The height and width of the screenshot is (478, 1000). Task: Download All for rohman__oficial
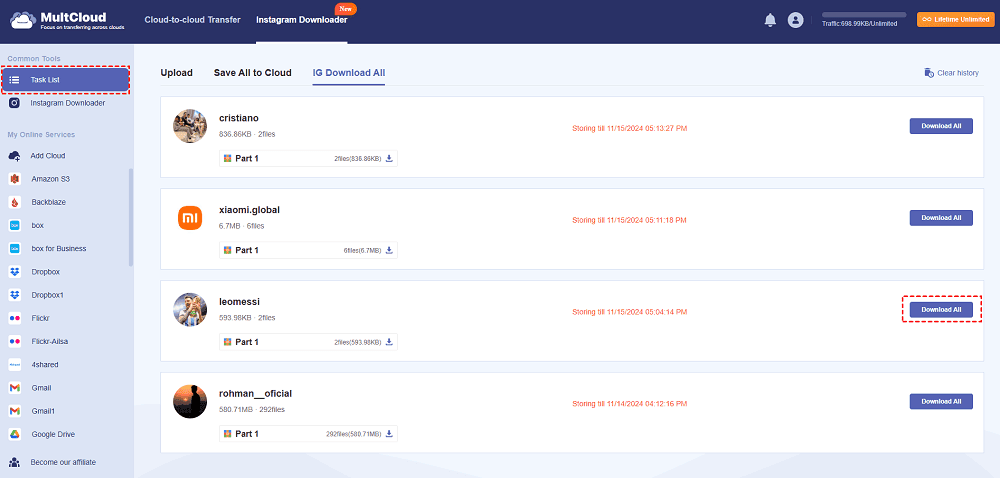941,402
